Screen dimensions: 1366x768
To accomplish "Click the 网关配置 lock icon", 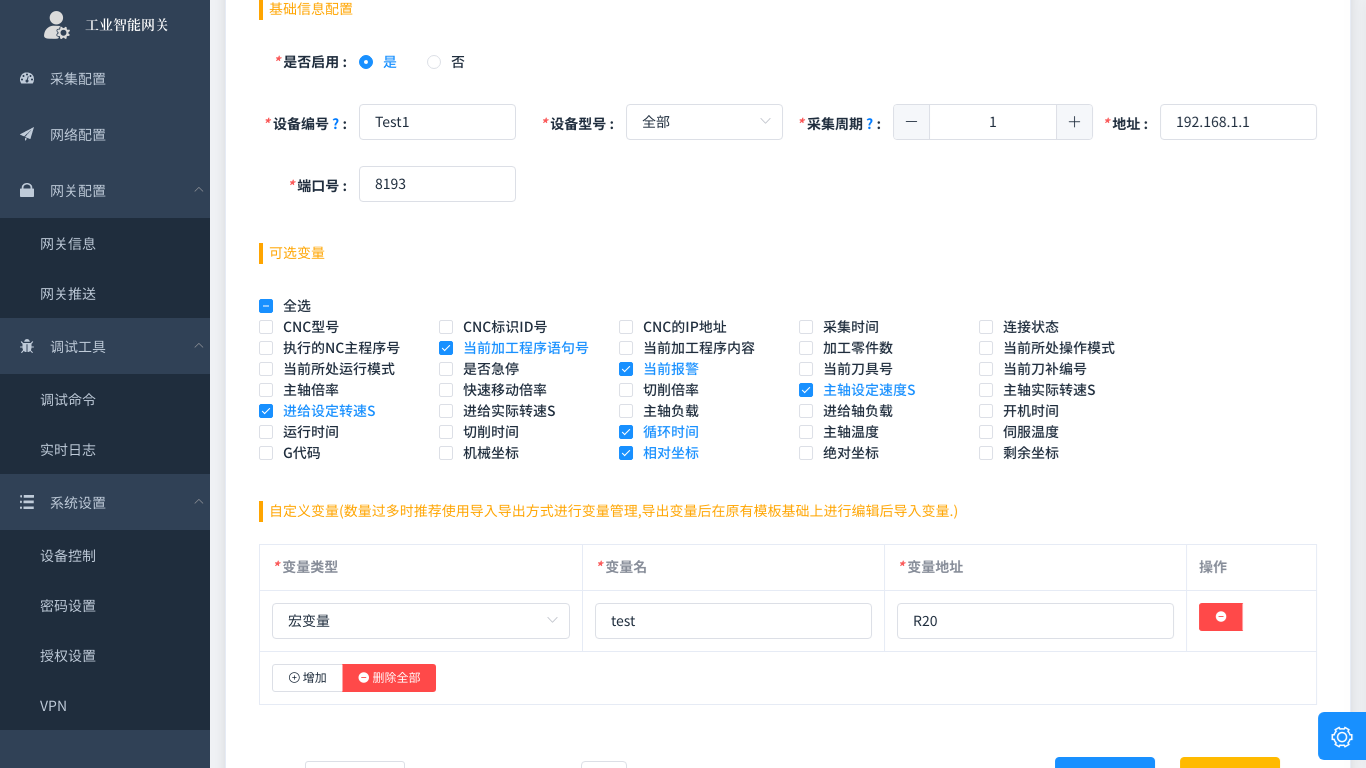I will click(27, 190).
